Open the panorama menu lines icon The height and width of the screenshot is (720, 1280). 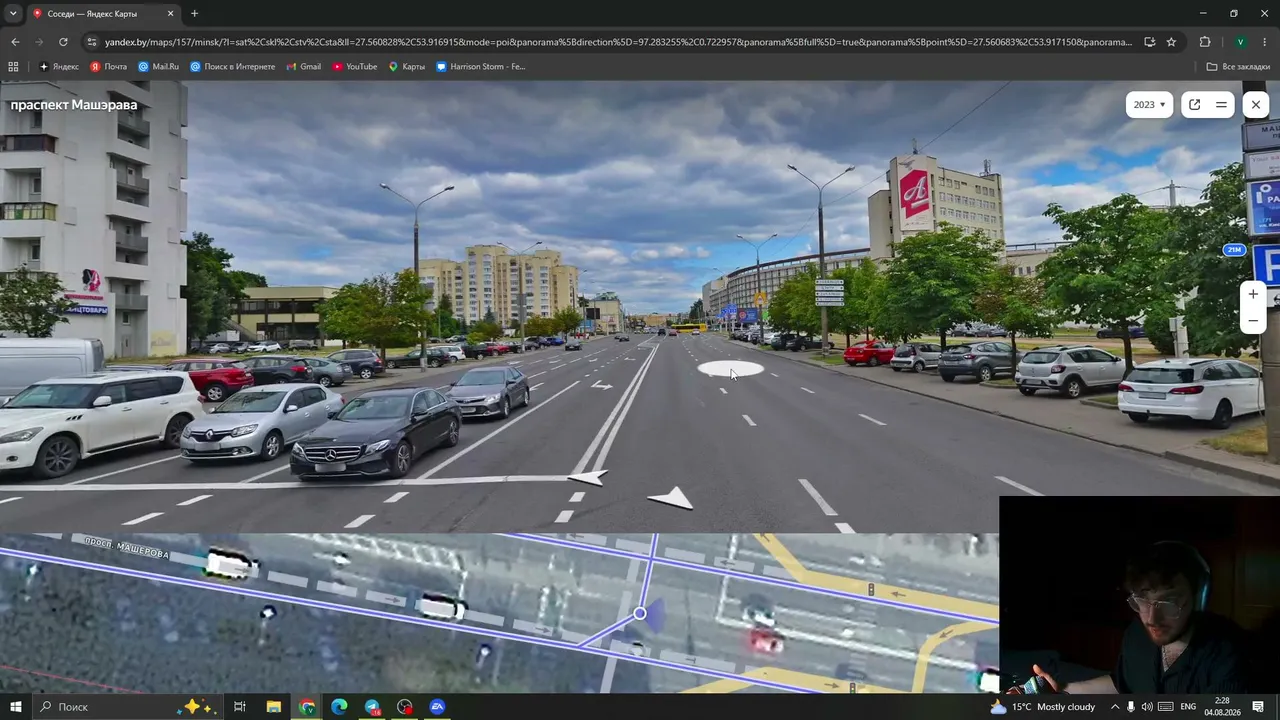pyautogui.click(x=1221, y=104)
